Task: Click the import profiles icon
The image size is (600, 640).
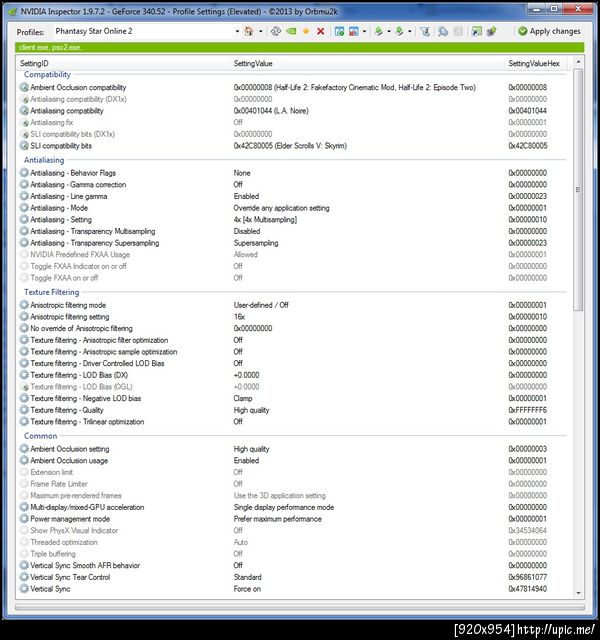Action: coord(399,31)
